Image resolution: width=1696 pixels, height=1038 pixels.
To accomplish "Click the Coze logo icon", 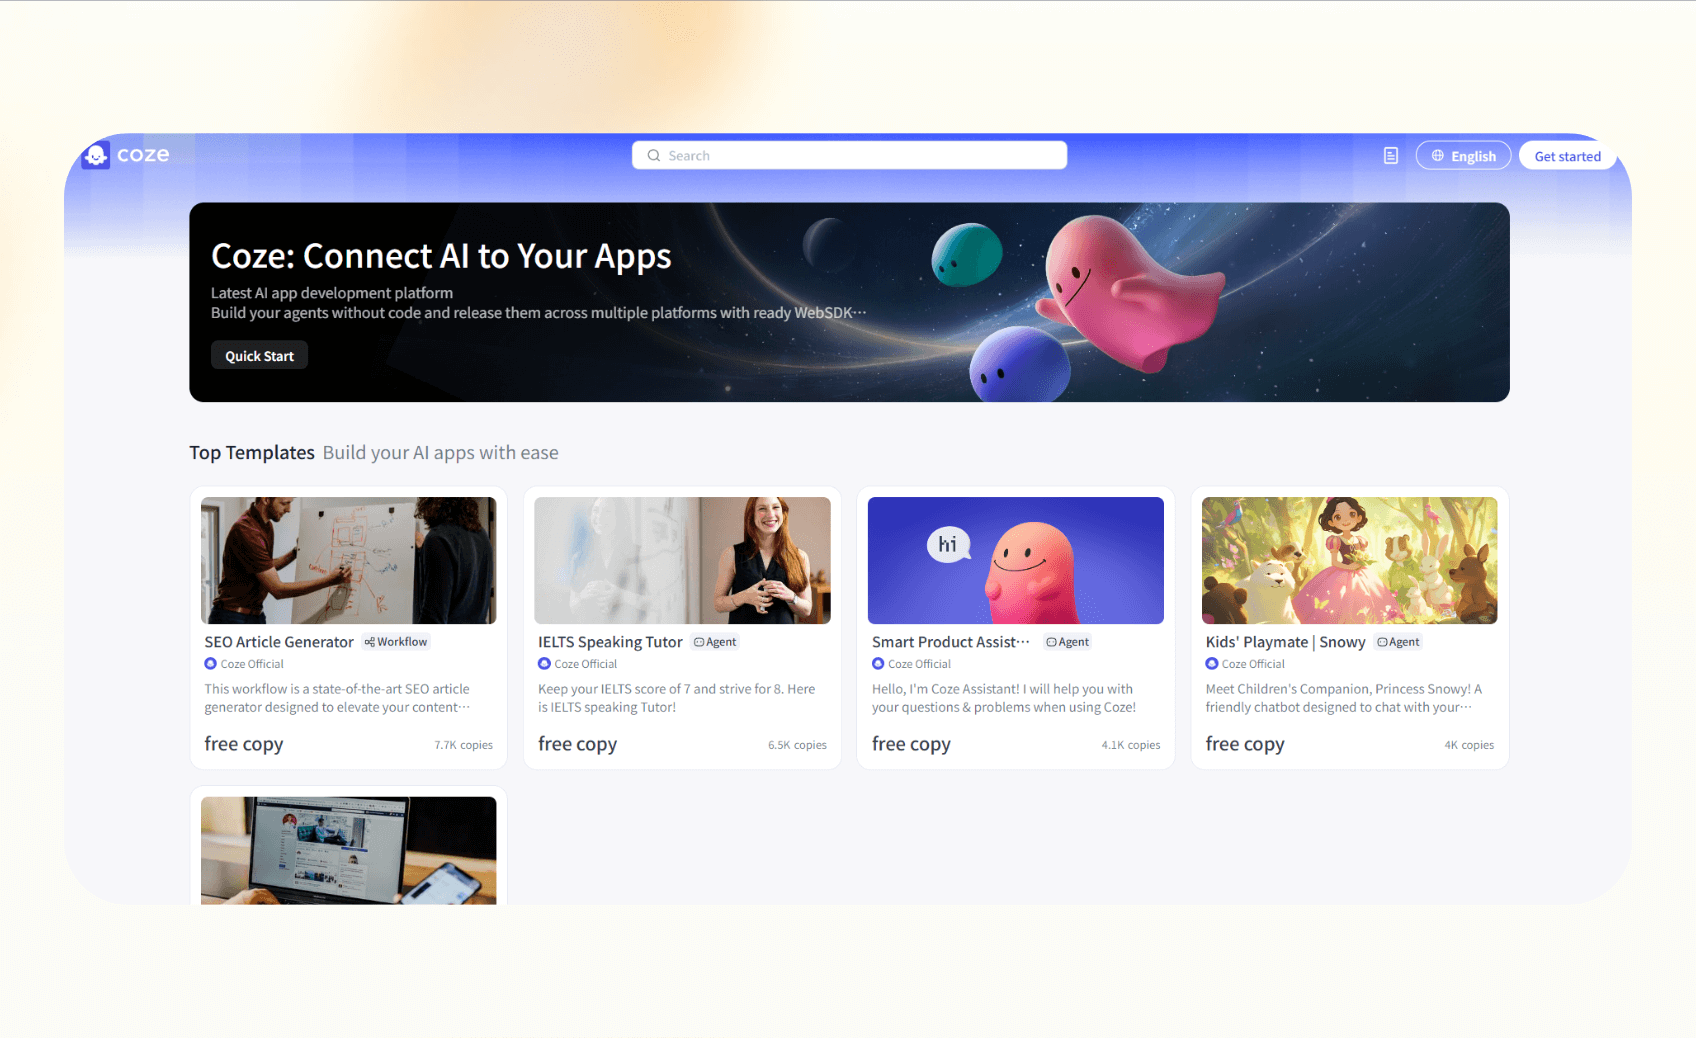I will pyautogui.click(x=96, y=155).
